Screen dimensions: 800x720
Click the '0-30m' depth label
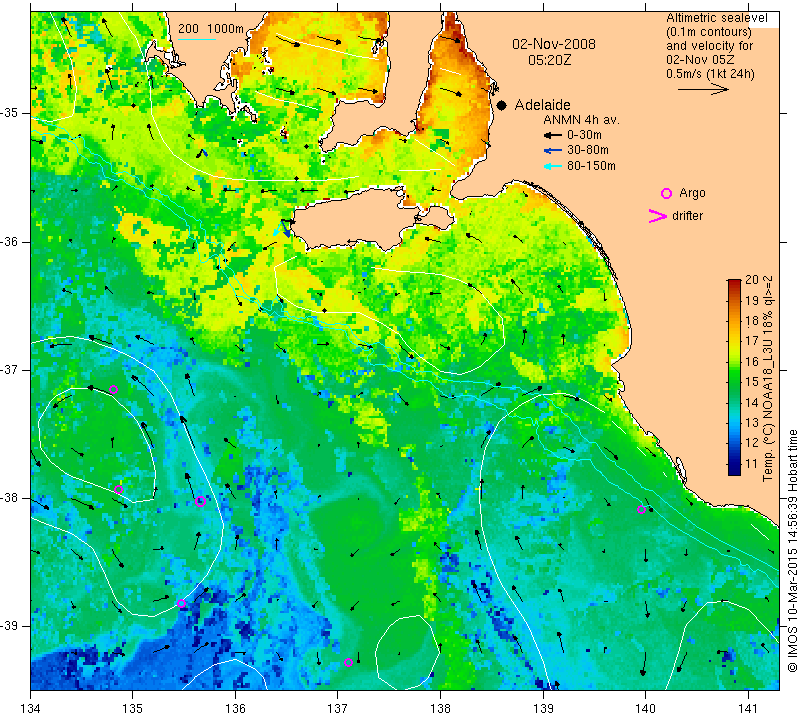click(x=584, y=135)
